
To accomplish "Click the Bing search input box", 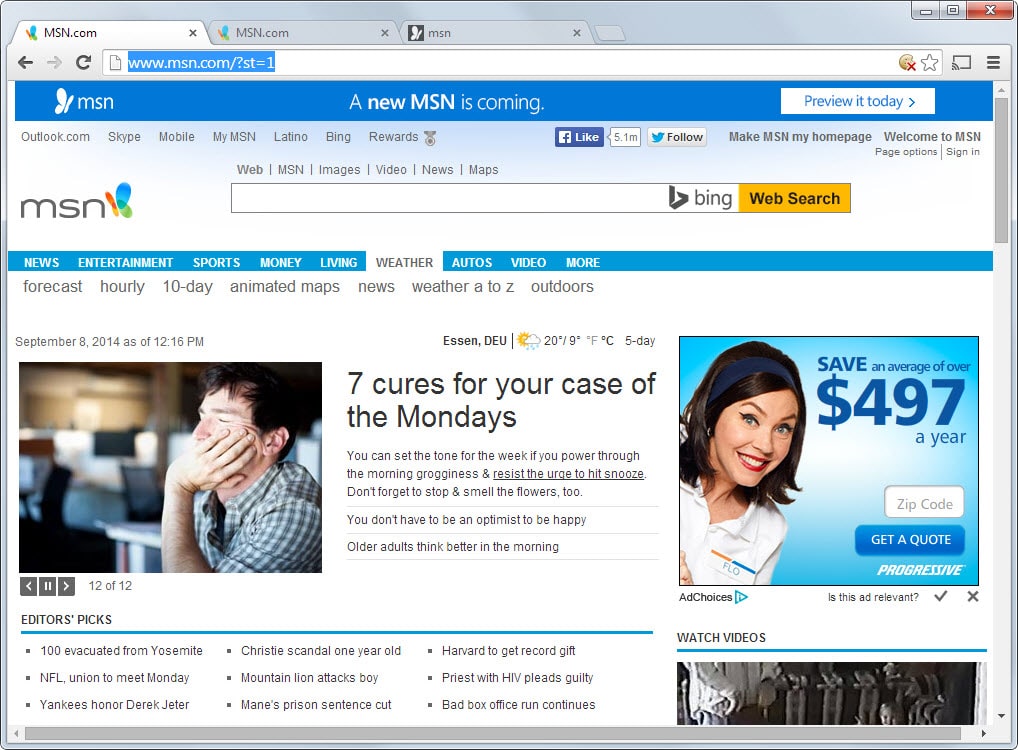I will (448, 198).
